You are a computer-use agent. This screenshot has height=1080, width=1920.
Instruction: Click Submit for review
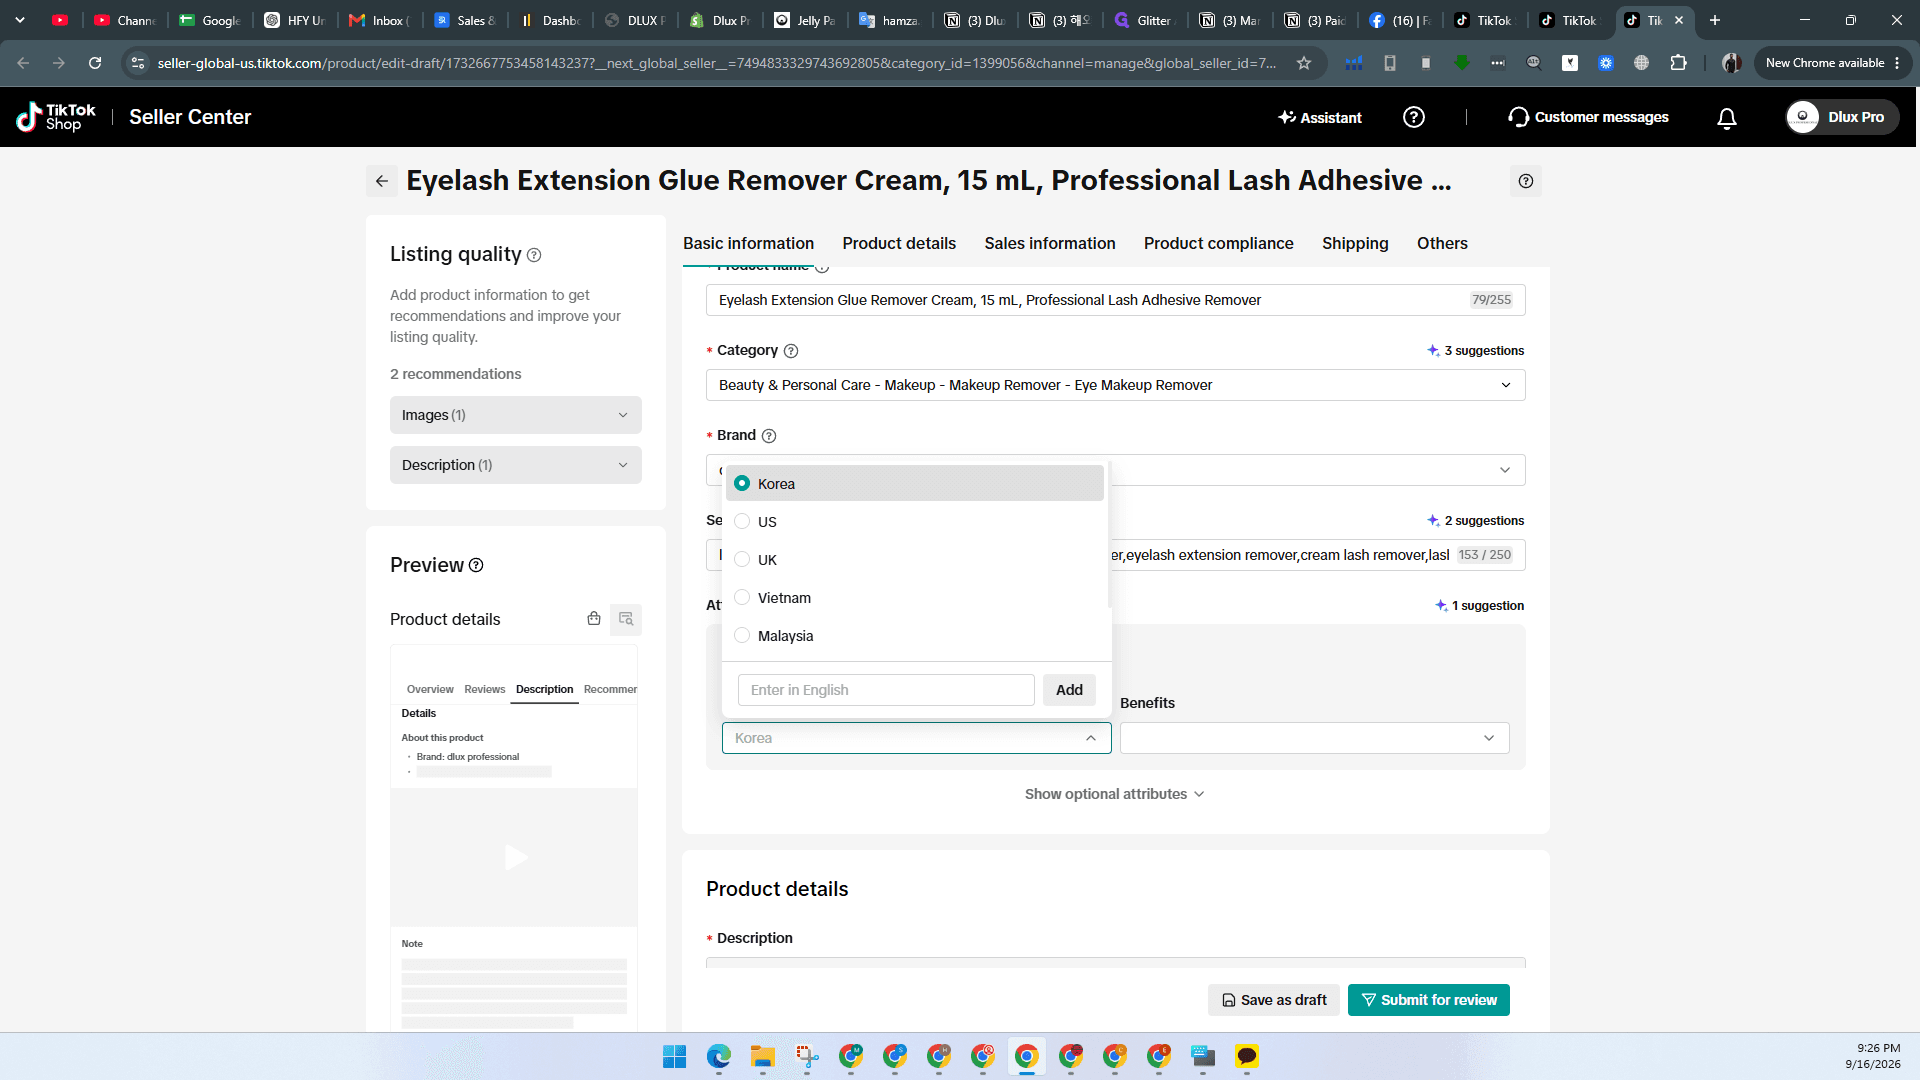[x=1429, y=1000]
